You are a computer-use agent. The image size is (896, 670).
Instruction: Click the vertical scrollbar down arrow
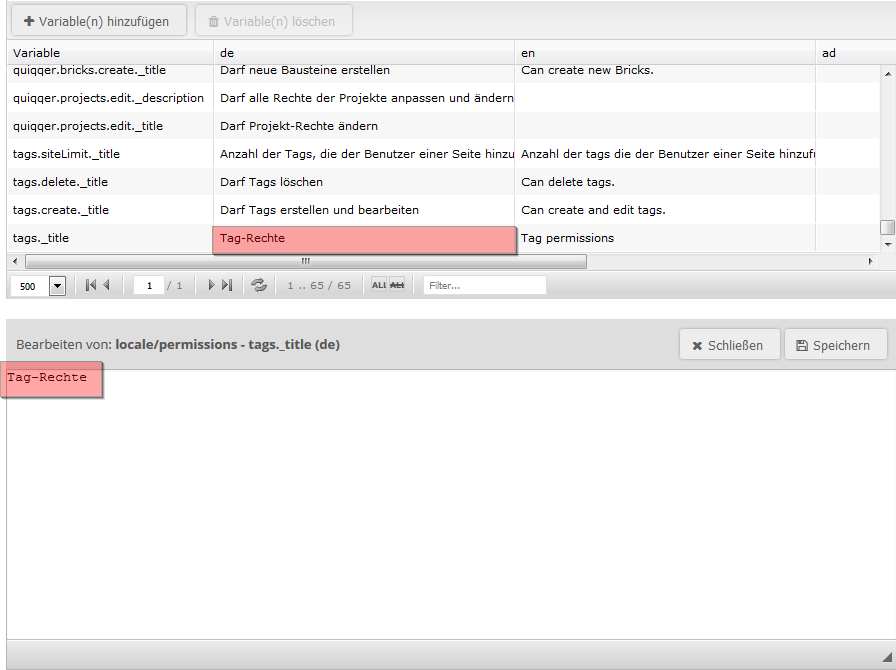[x=887, y=243]
